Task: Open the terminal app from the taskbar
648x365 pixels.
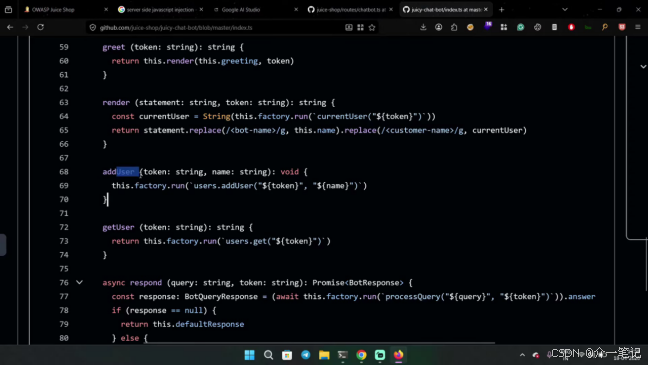Action: 343,355
